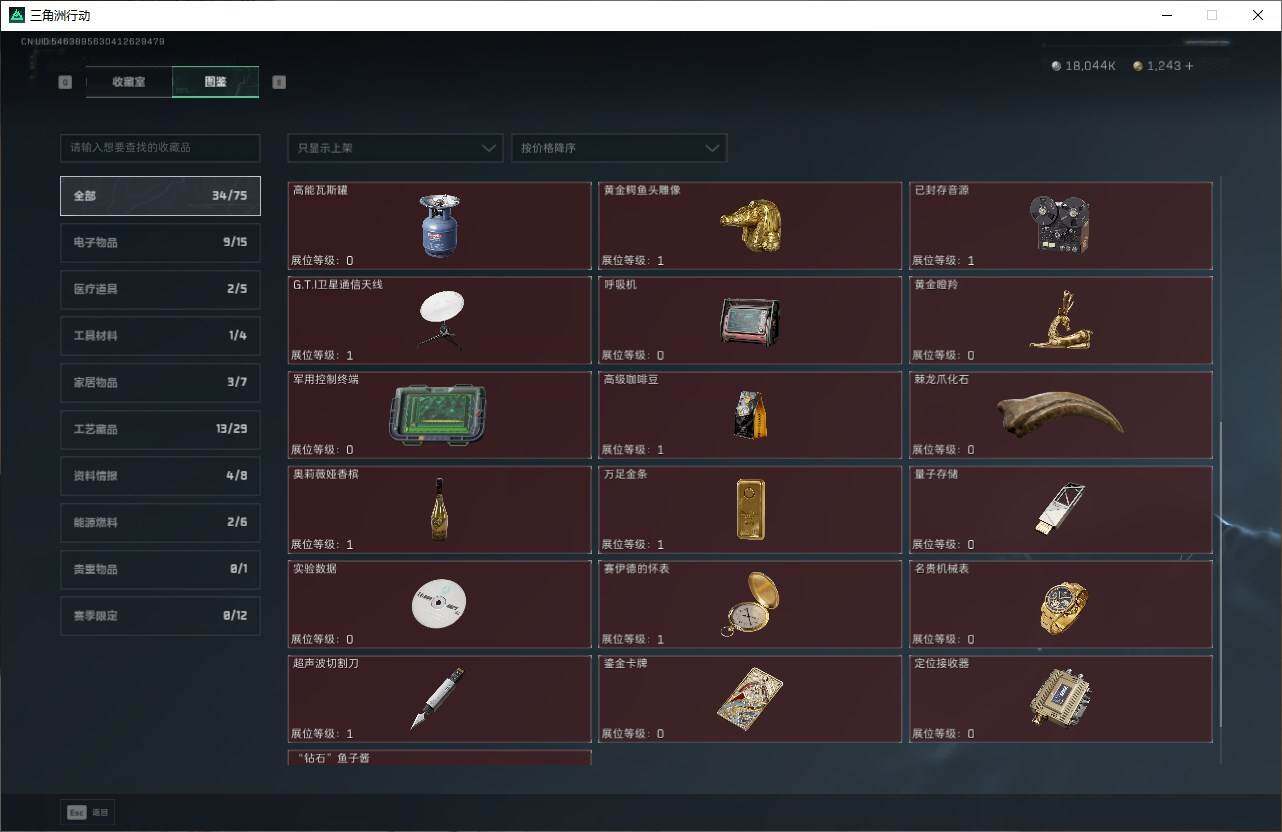Open the 军用控制终端 terminal icon

(438, 415)
